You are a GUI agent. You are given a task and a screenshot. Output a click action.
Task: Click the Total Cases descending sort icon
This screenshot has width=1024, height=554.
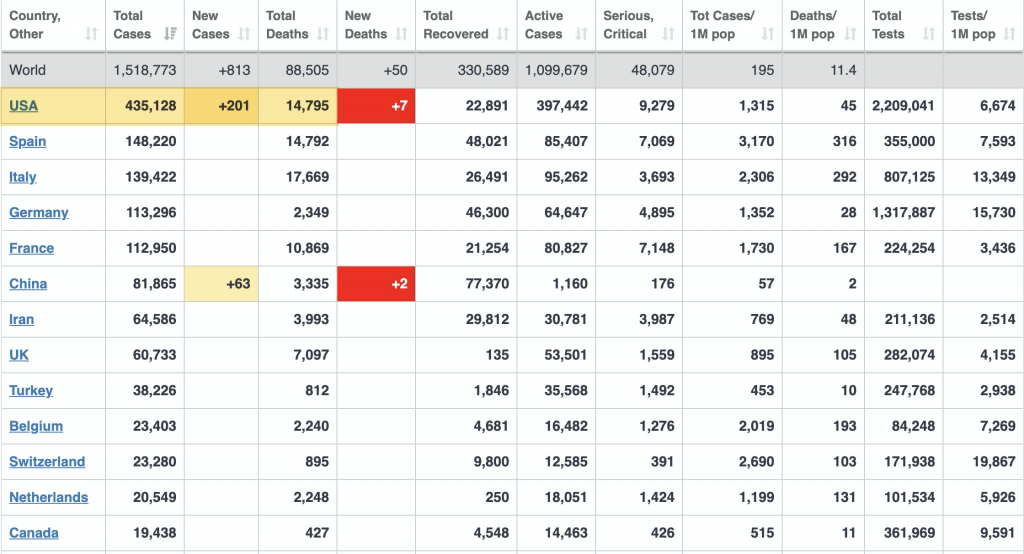(x=169, y=34)
